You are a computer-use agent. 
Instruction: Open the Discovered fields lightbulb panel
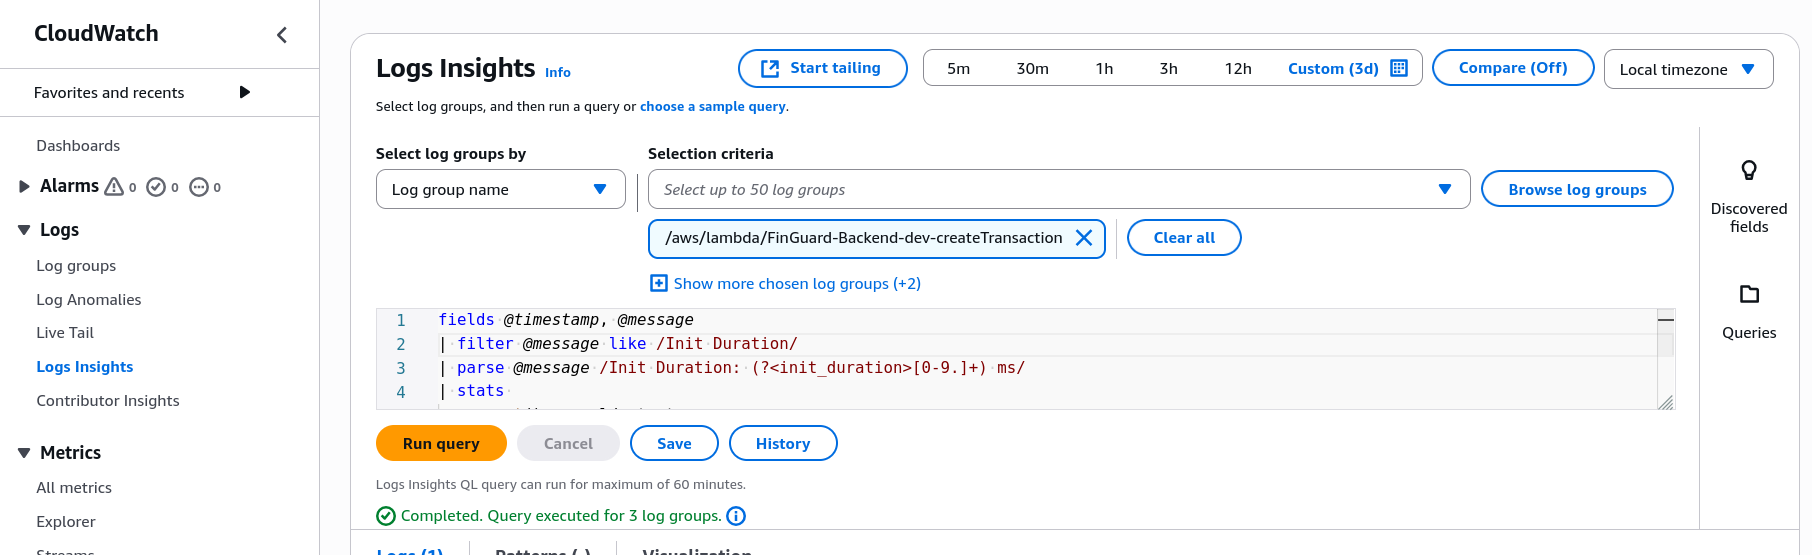(1748, 170)
